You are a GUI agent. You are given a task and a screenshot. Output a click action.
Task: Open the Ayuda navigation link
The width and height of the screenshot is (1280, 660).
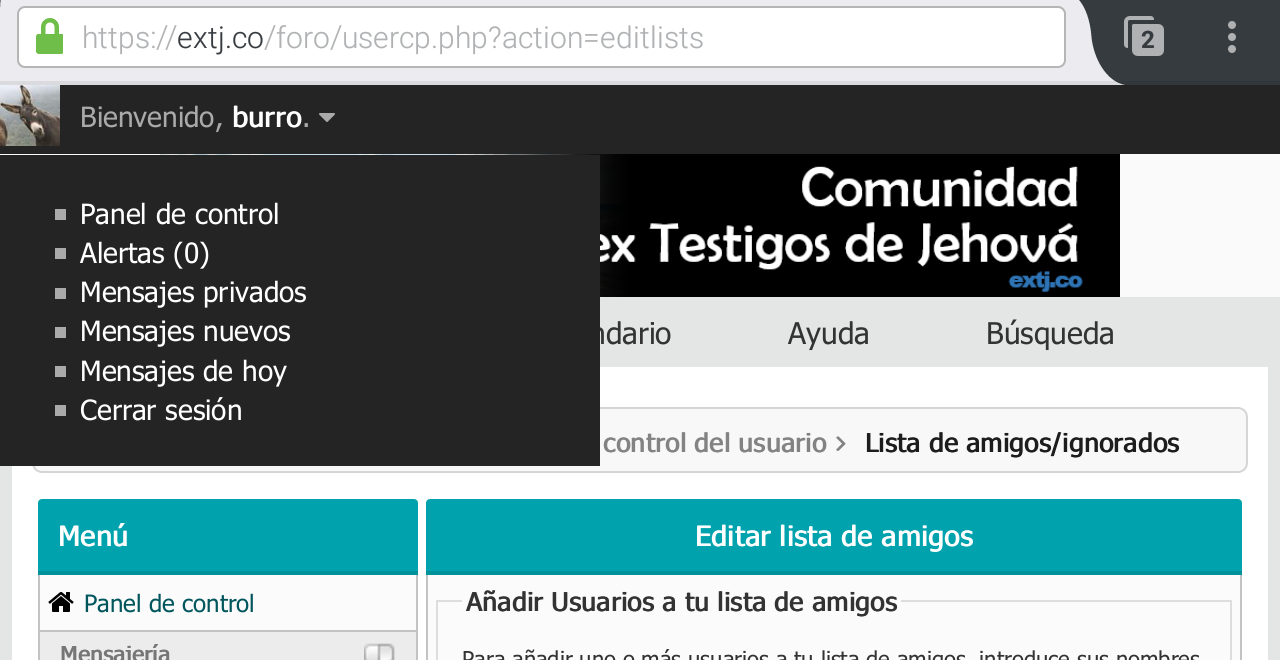tap(828, 333)
